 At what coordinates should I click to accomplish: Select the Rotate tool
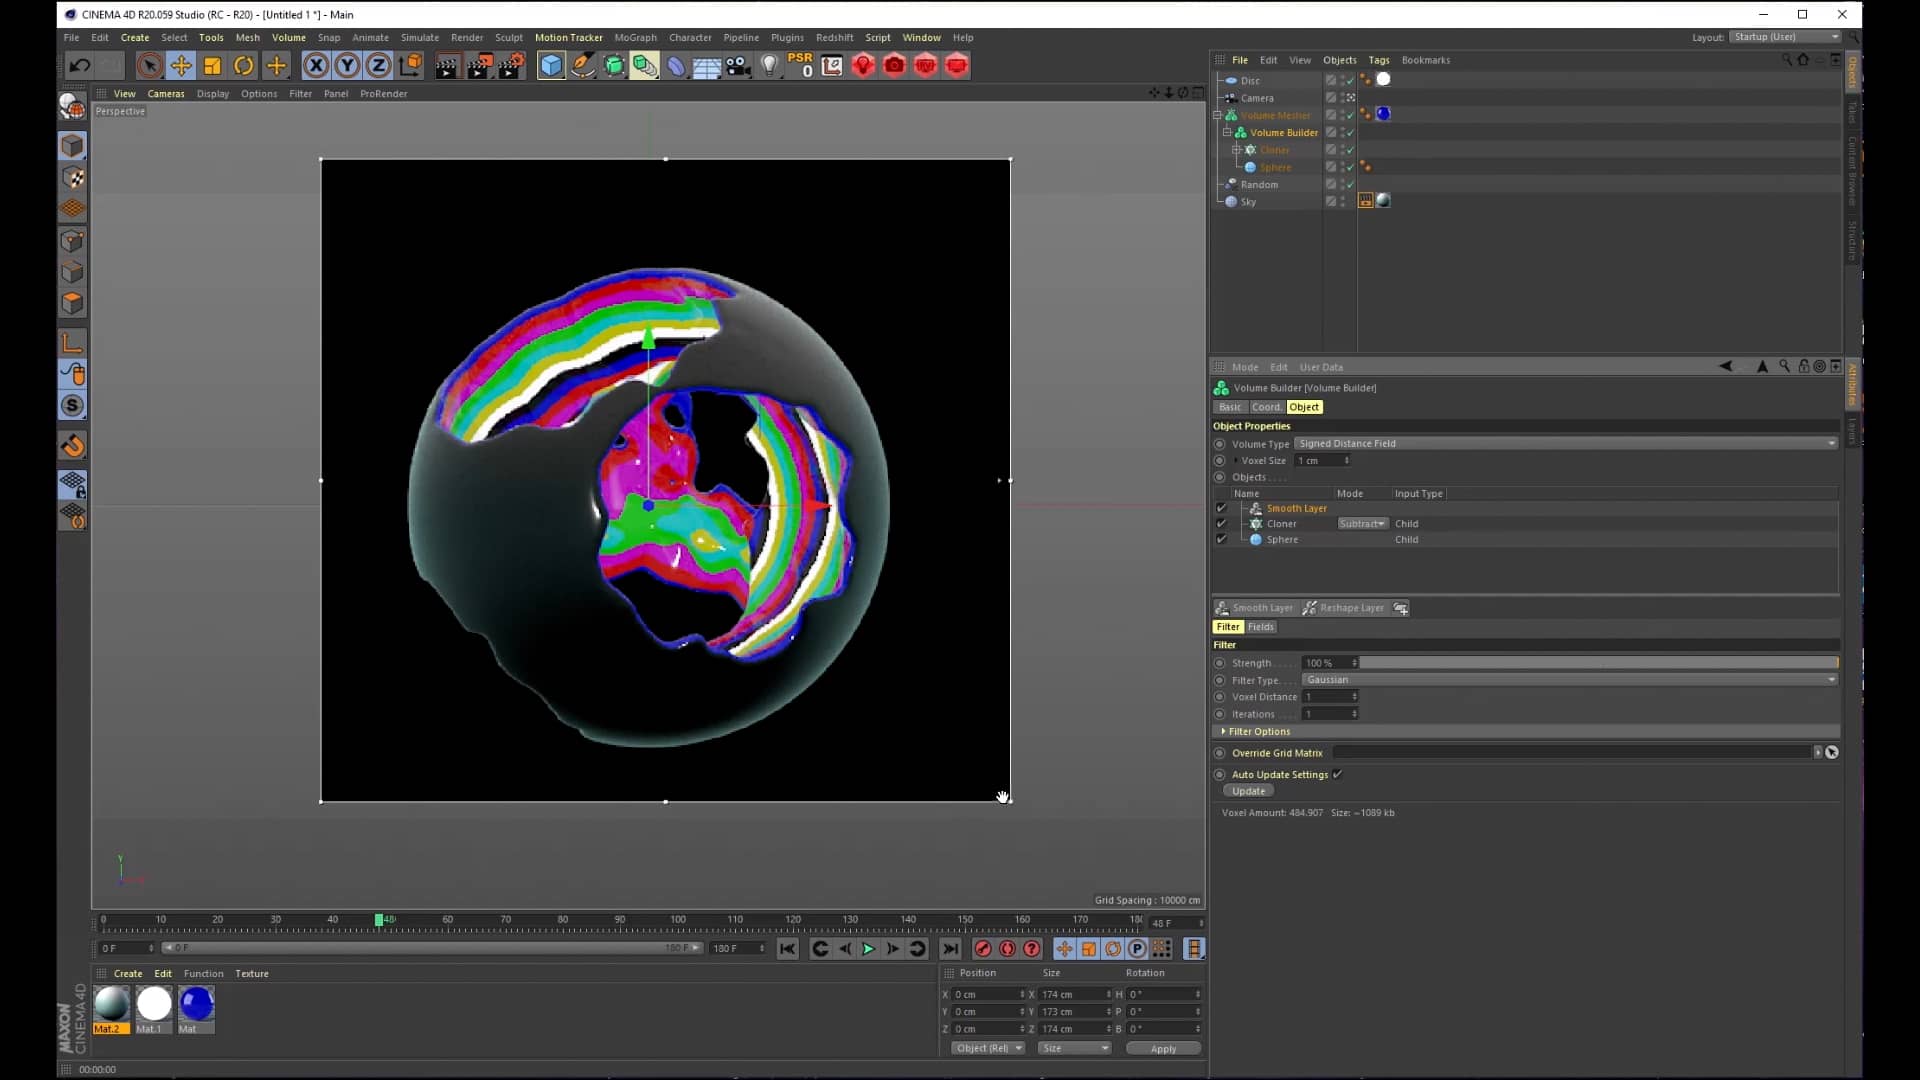tap(243, 65)
